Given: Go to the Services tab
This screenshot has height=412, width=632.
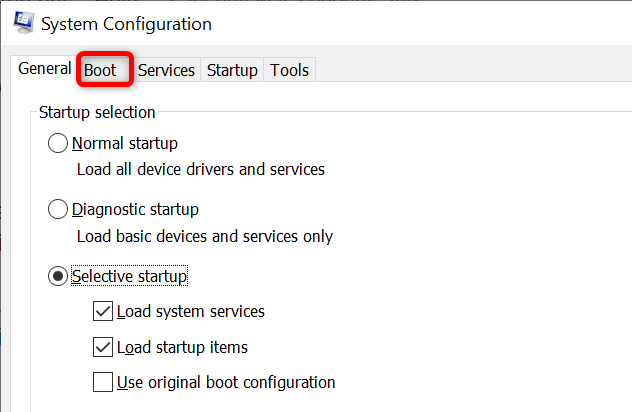Looking at the screenshot, I should pyautogui.click(x=166, y=70).
